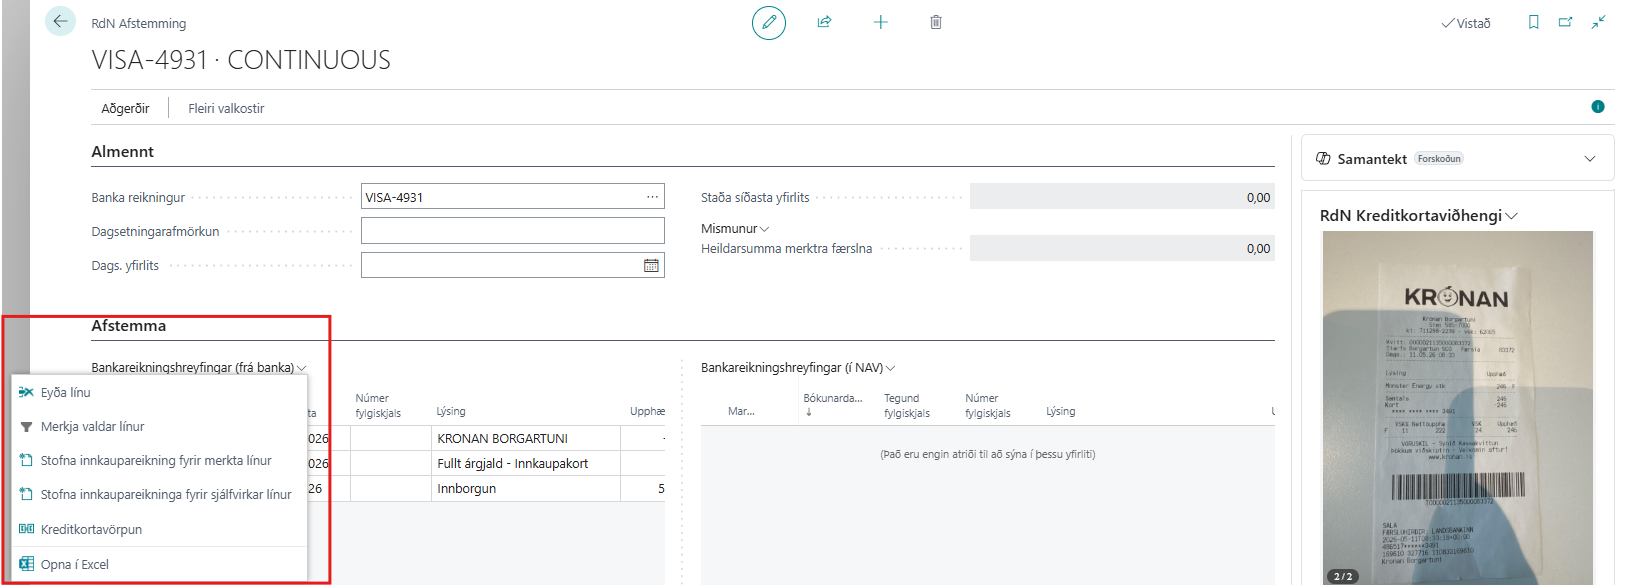Viewport: 1631px width, 585px height.
Task: Click the share icon in the header
Action: click(x=824, y=22)
